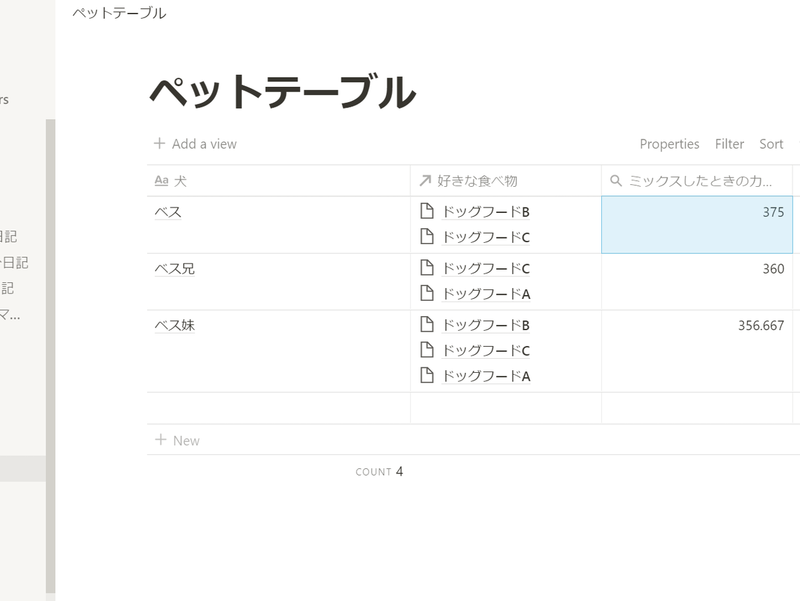The width and height of the screenshot is (800, 601).
Task: Open the Properties panel
Action: pos(669,144)
